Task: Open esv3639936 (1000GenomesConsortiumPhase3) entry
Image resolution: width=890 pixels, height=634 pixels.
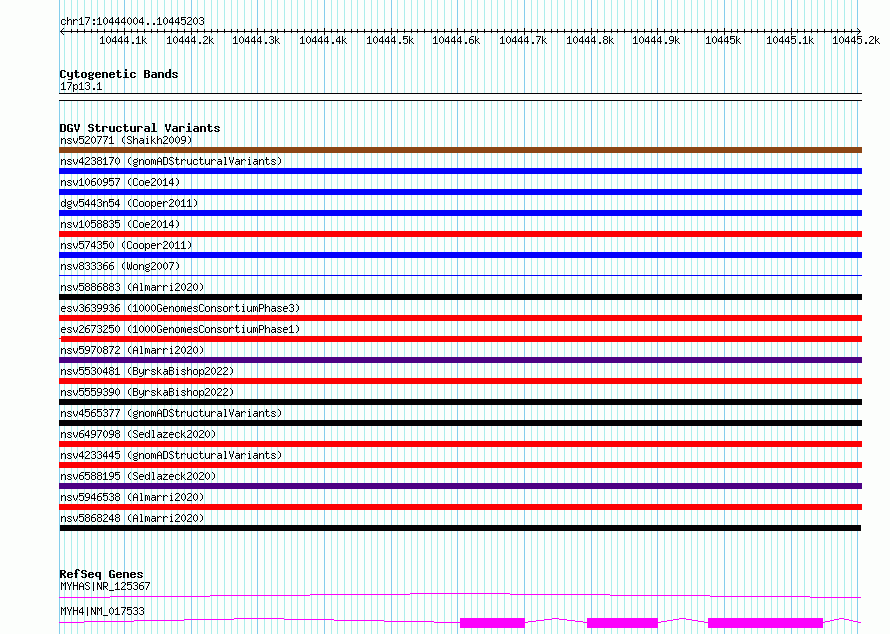Action: (180, 308)
